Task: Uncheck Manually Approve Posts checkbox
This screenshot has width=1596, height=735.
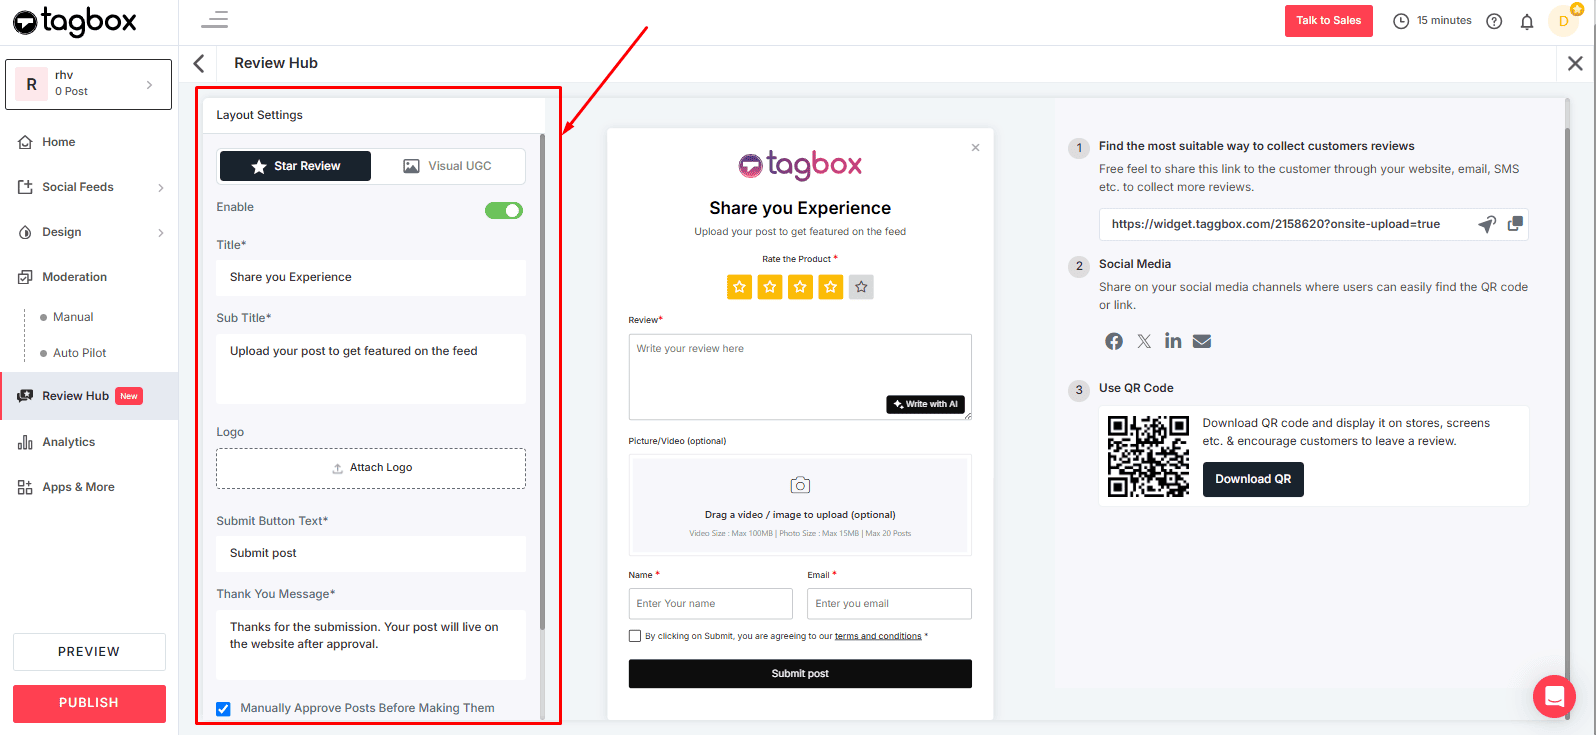Action: click(x=223, y=709)
